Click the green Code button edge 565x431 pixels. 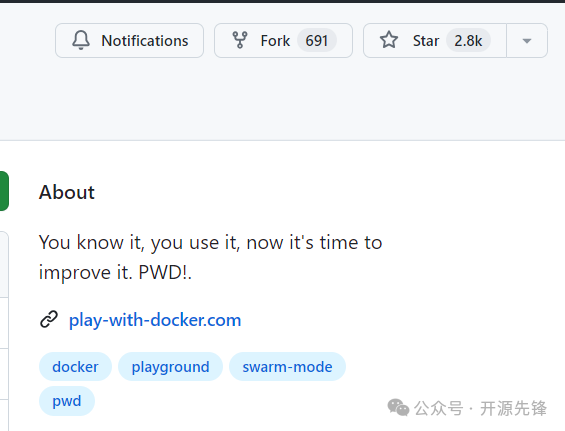4,191
